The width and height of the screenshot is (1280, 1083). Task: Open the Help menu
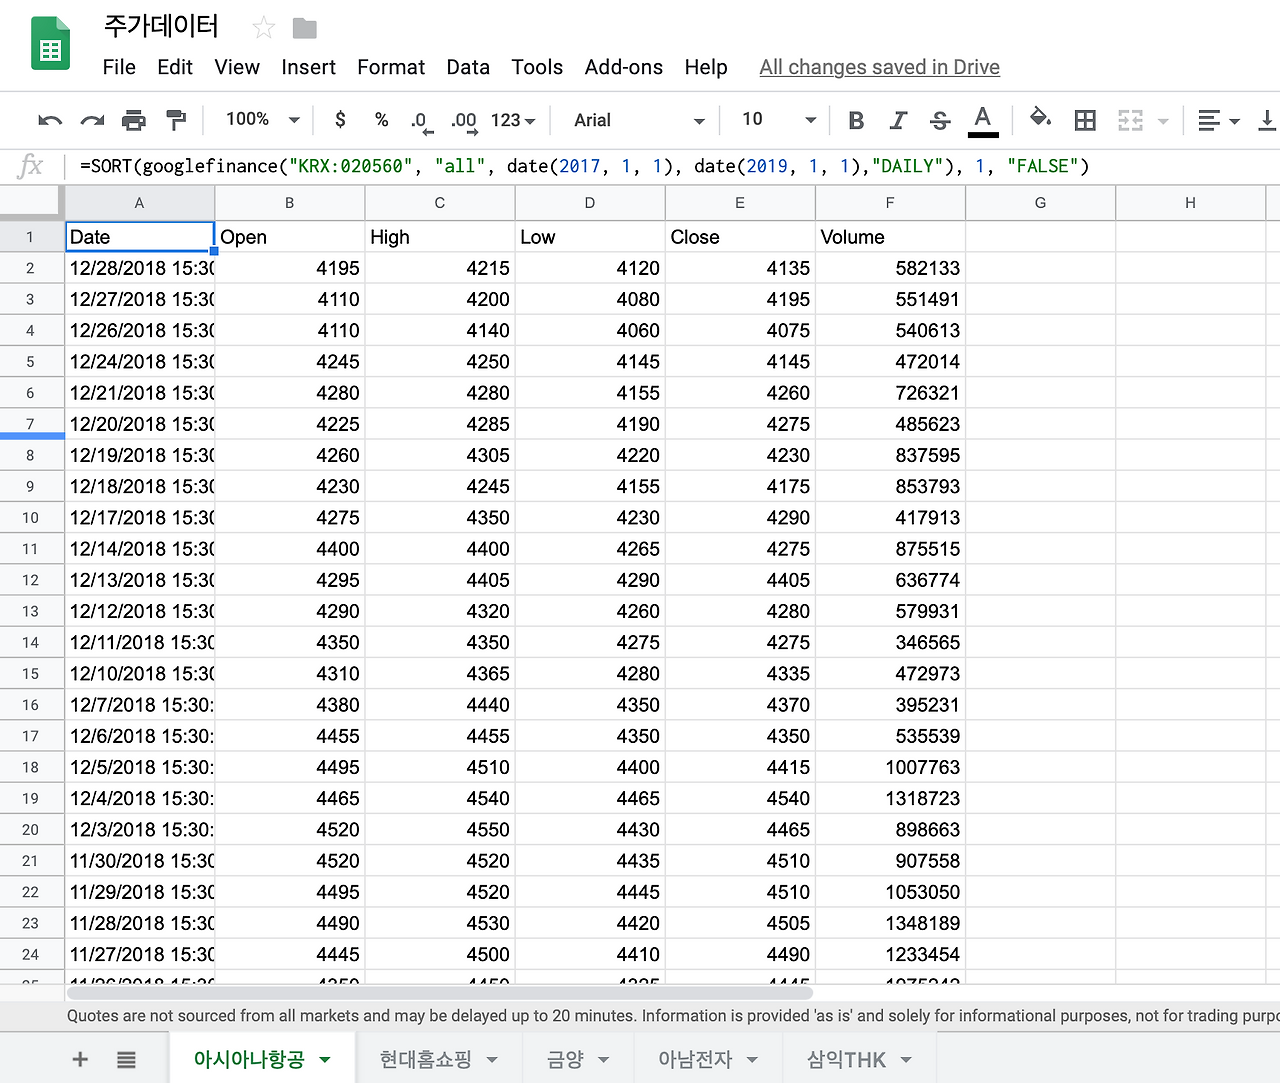[x=706, y=67]
